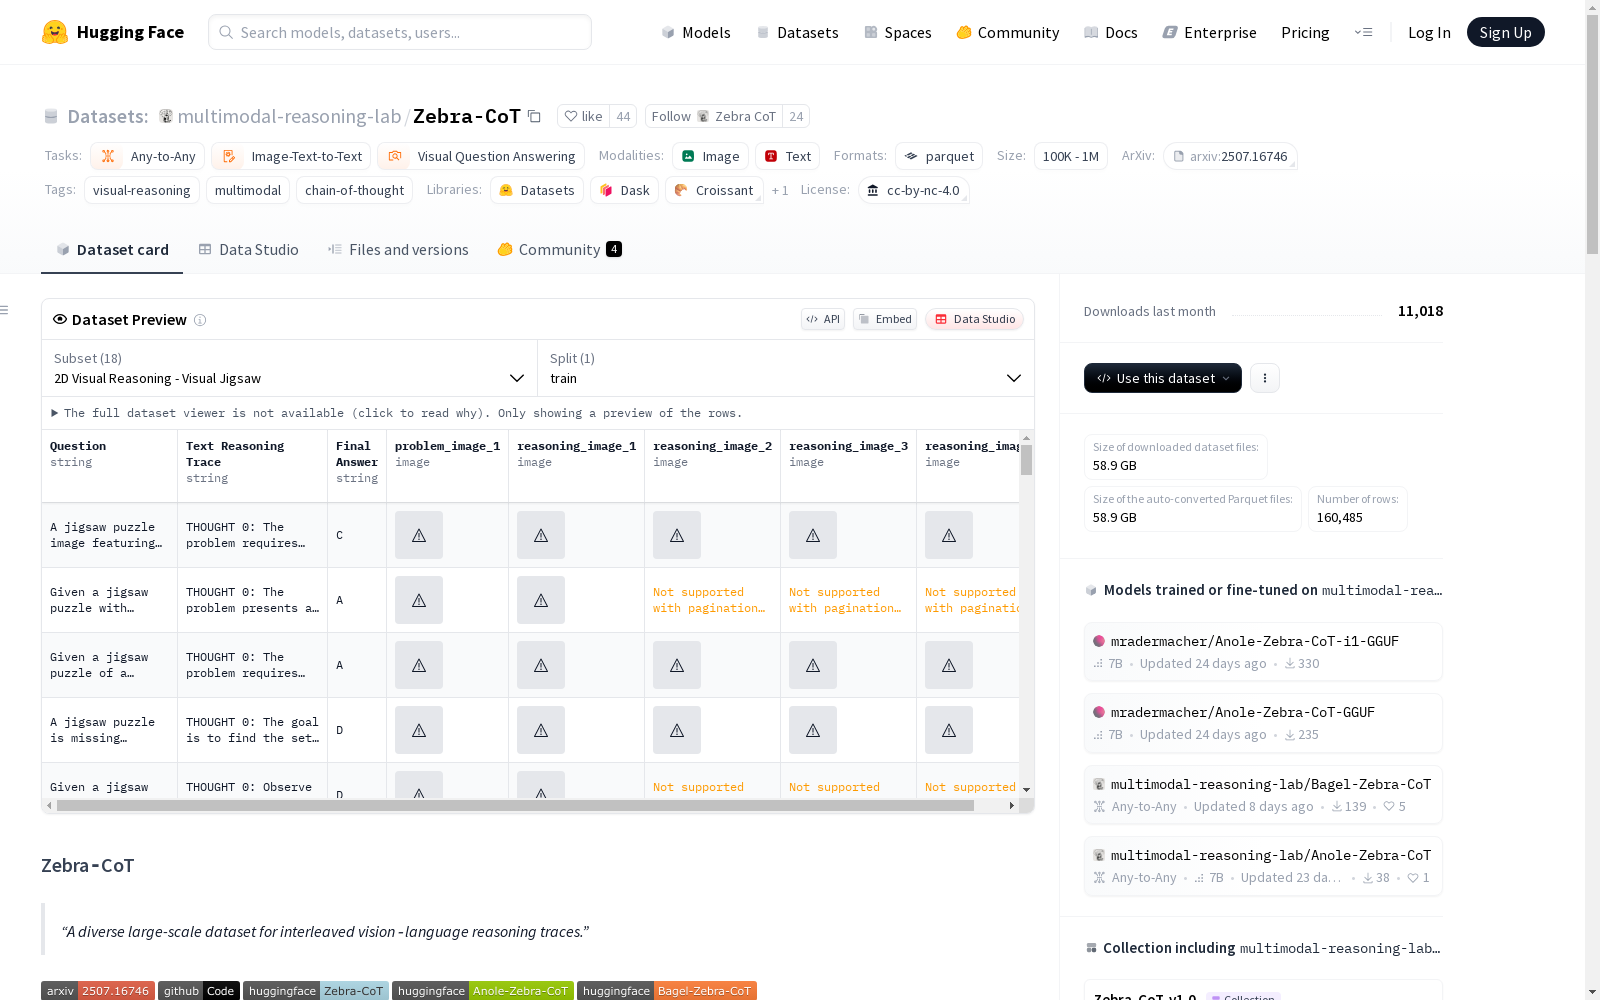Open Community in top navigation
Image resolution: width=1600 pixels, height=1000 pixels.
[1008, 32]
